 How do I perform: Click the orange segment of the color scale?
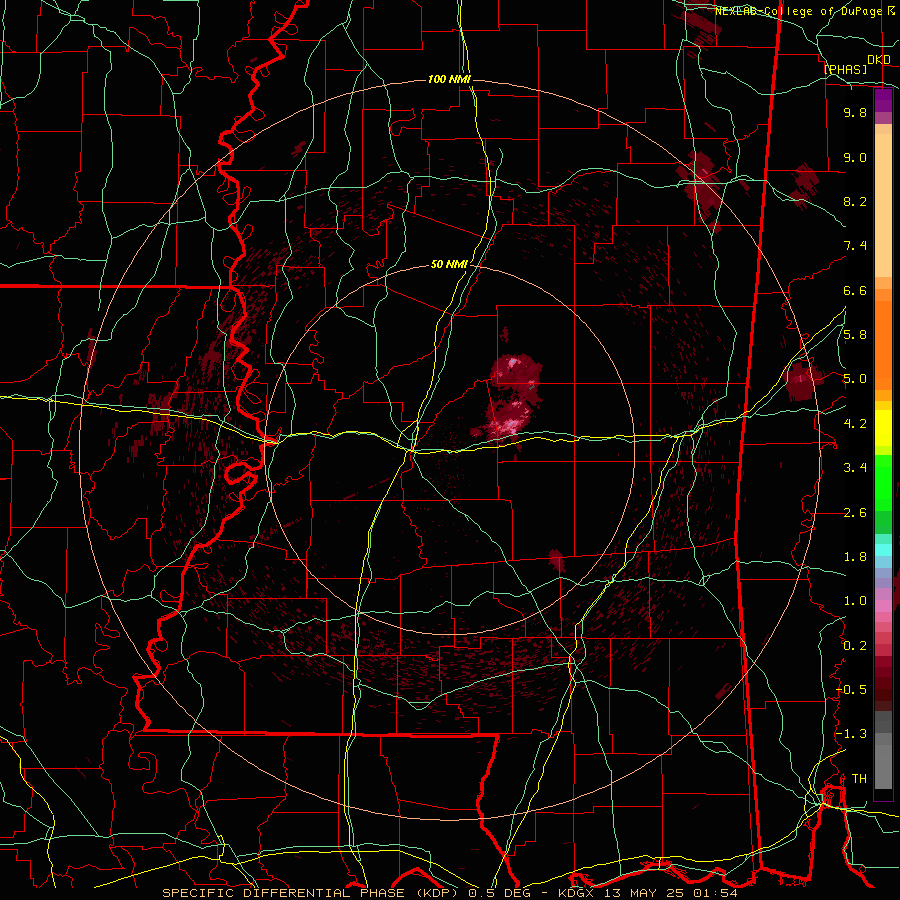tap(883, 344)
